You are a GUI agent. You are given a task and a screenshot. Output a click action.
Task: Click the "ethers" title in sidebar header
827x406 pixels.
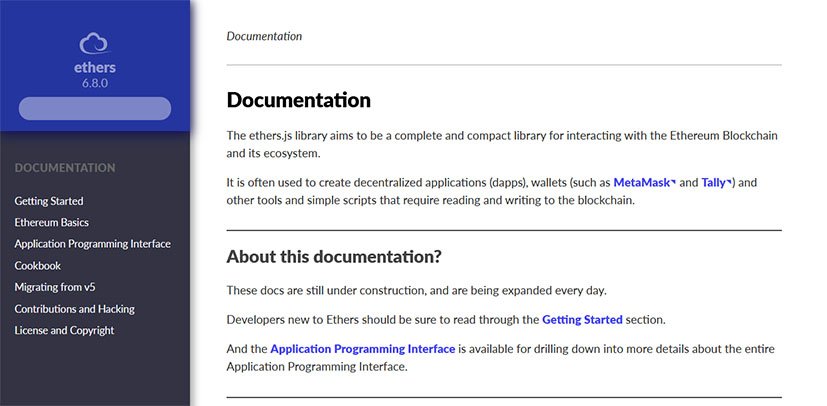click(x=95, y=68)
